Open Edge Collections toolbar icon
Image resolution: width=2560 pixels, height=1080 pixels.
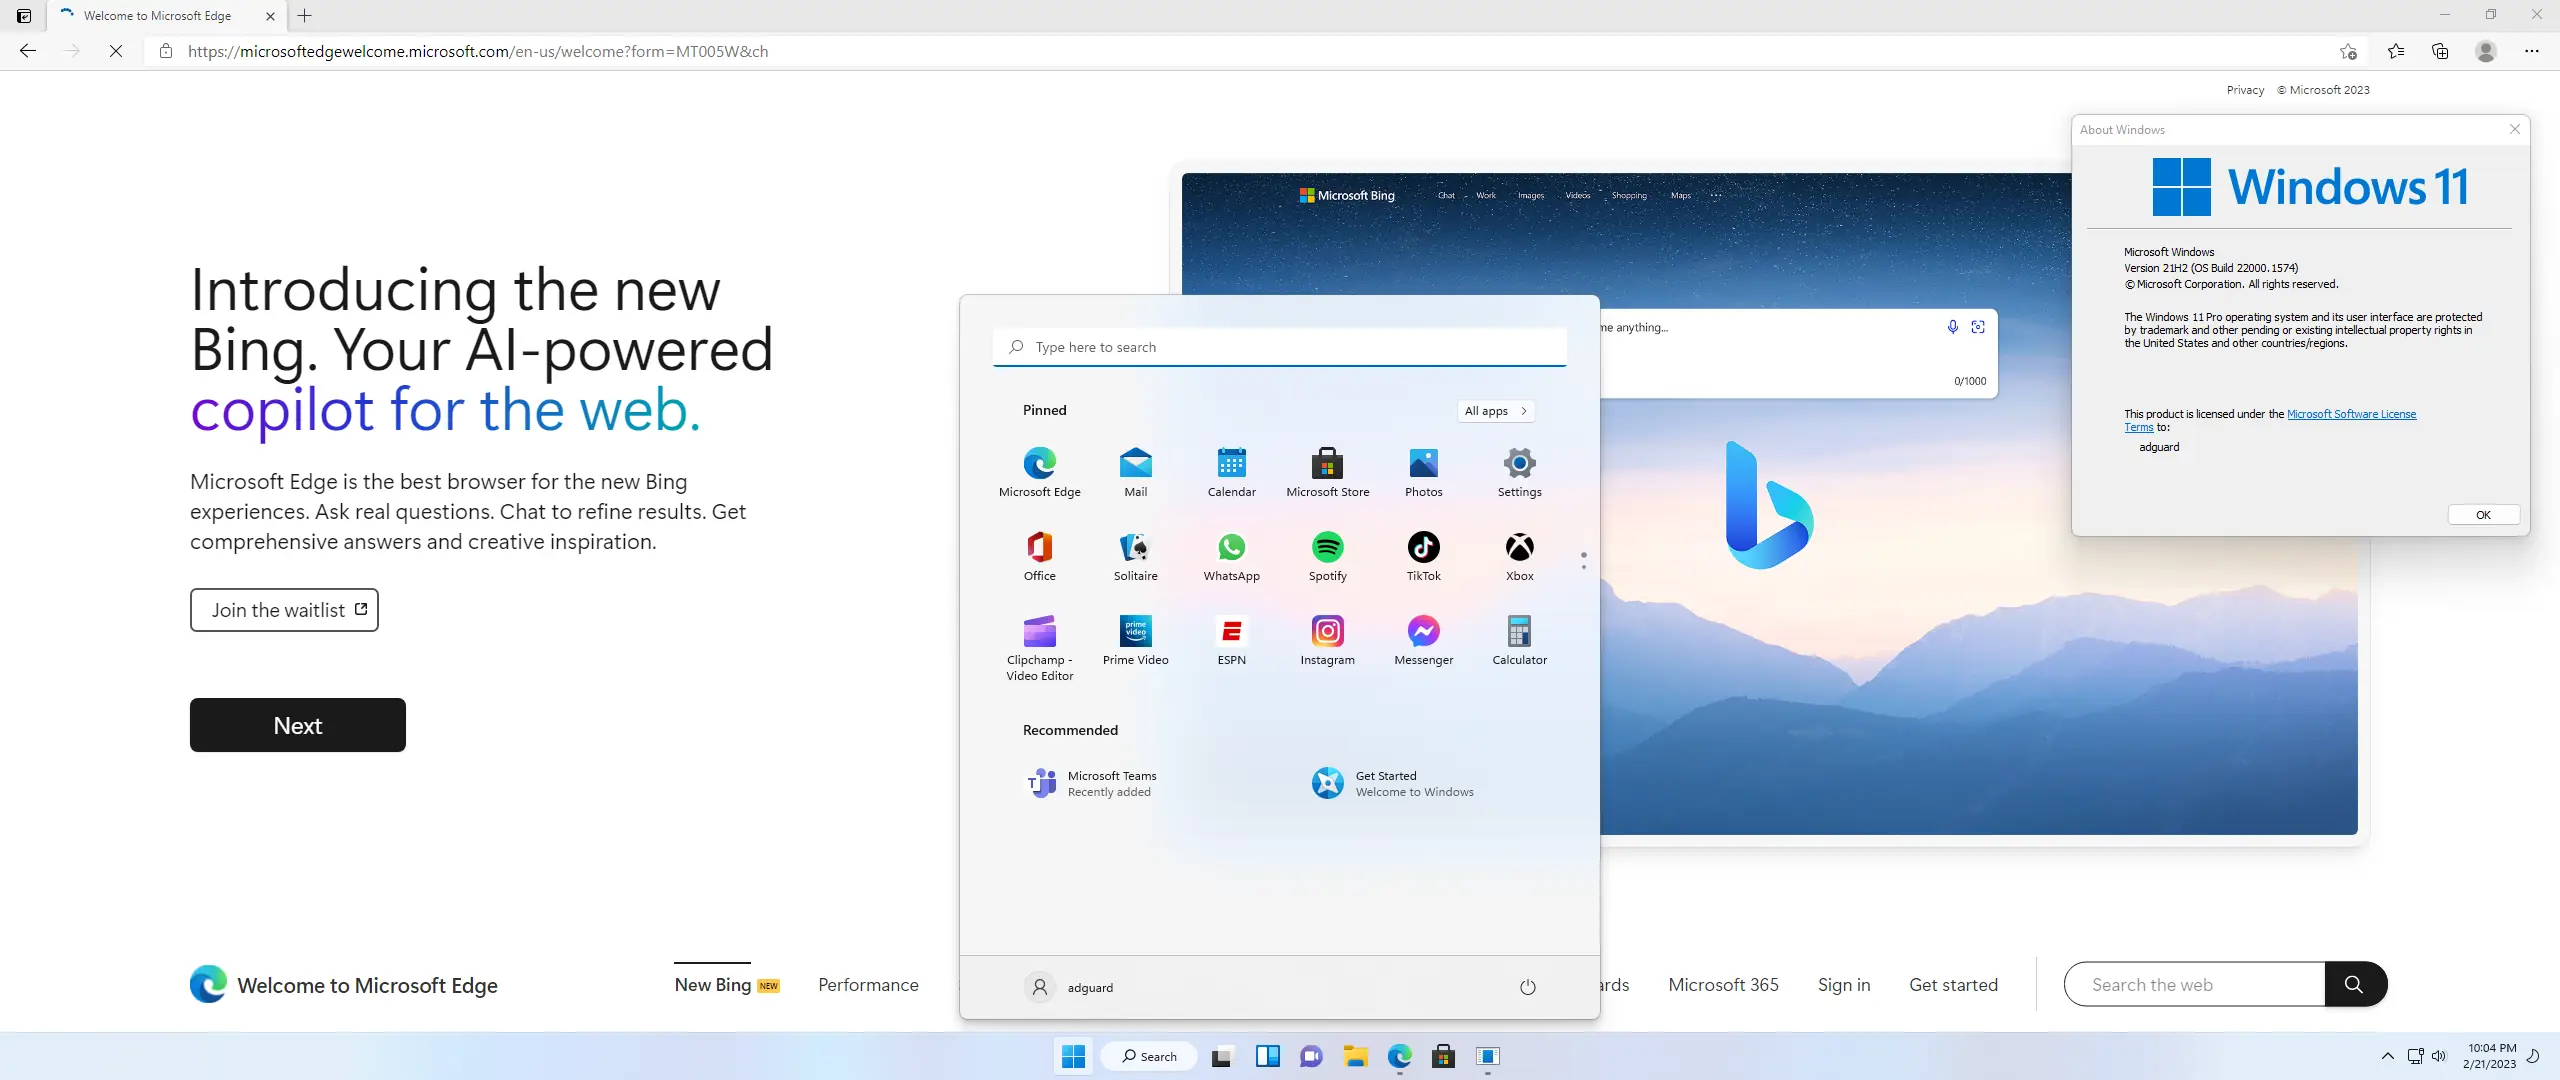[2440, 51]
